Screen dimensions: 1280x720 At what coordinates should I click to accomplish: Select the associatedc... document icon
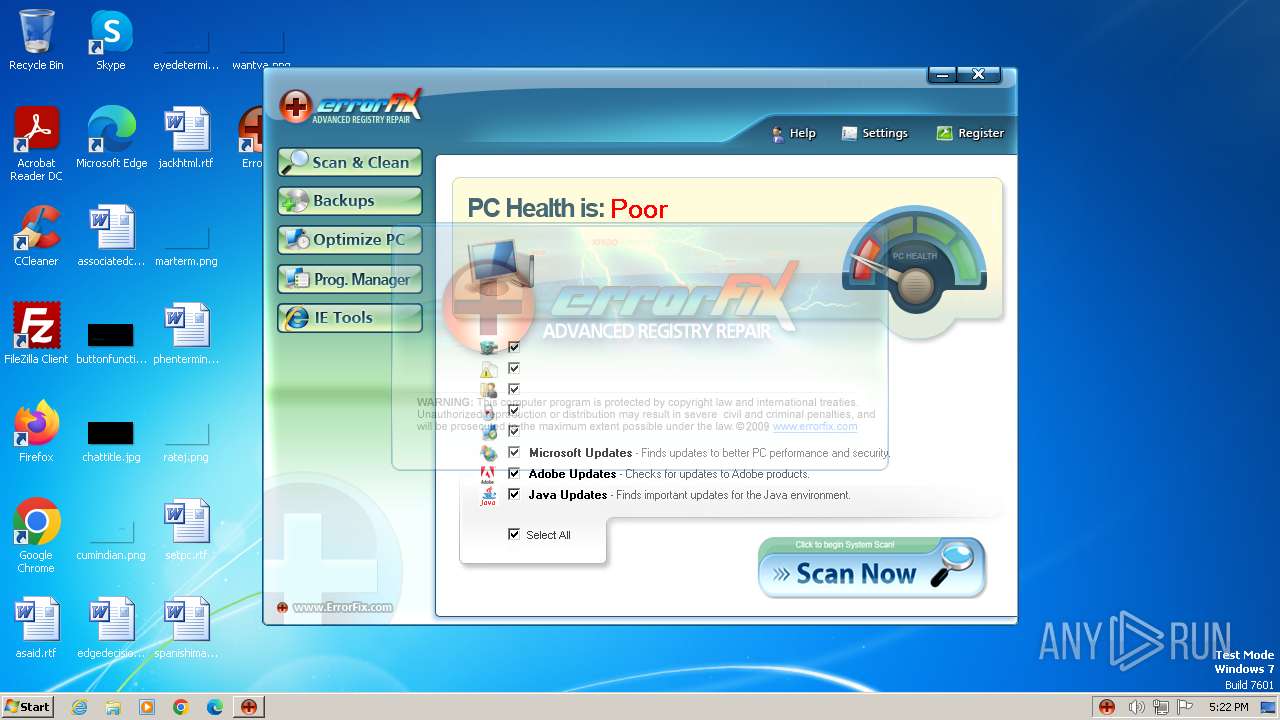(x=111, y=236)
